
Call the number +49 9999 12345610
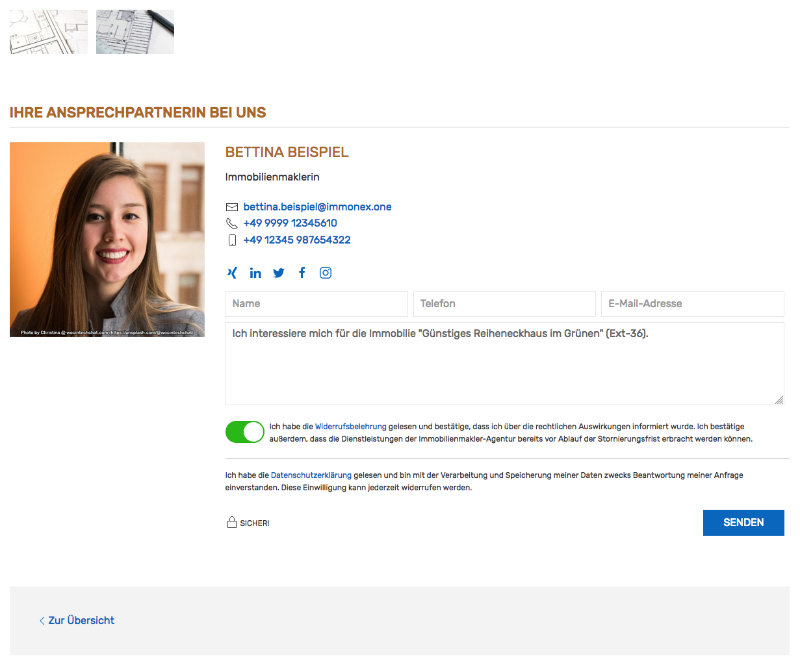coord(290,223)
